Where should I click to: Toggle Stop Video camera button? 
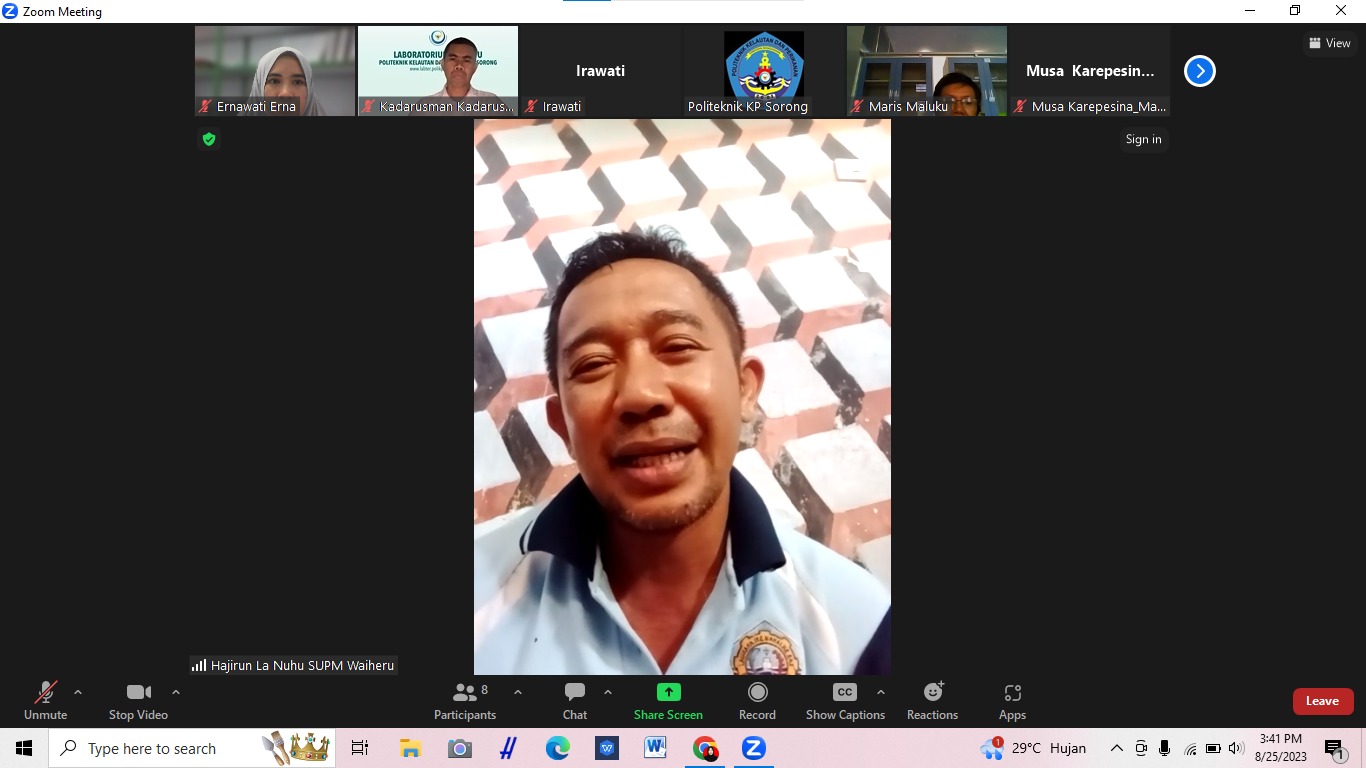point(138,701)
